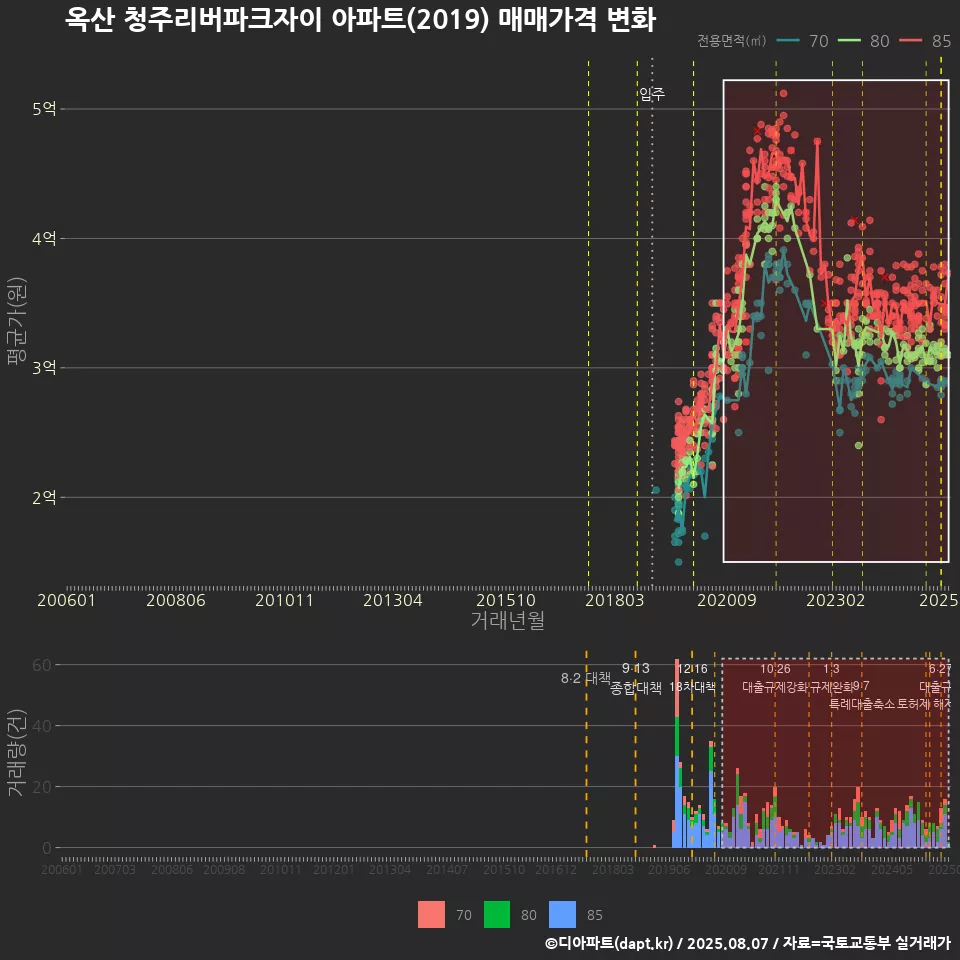Click the 9·13 policy marker label

[636, 669]
